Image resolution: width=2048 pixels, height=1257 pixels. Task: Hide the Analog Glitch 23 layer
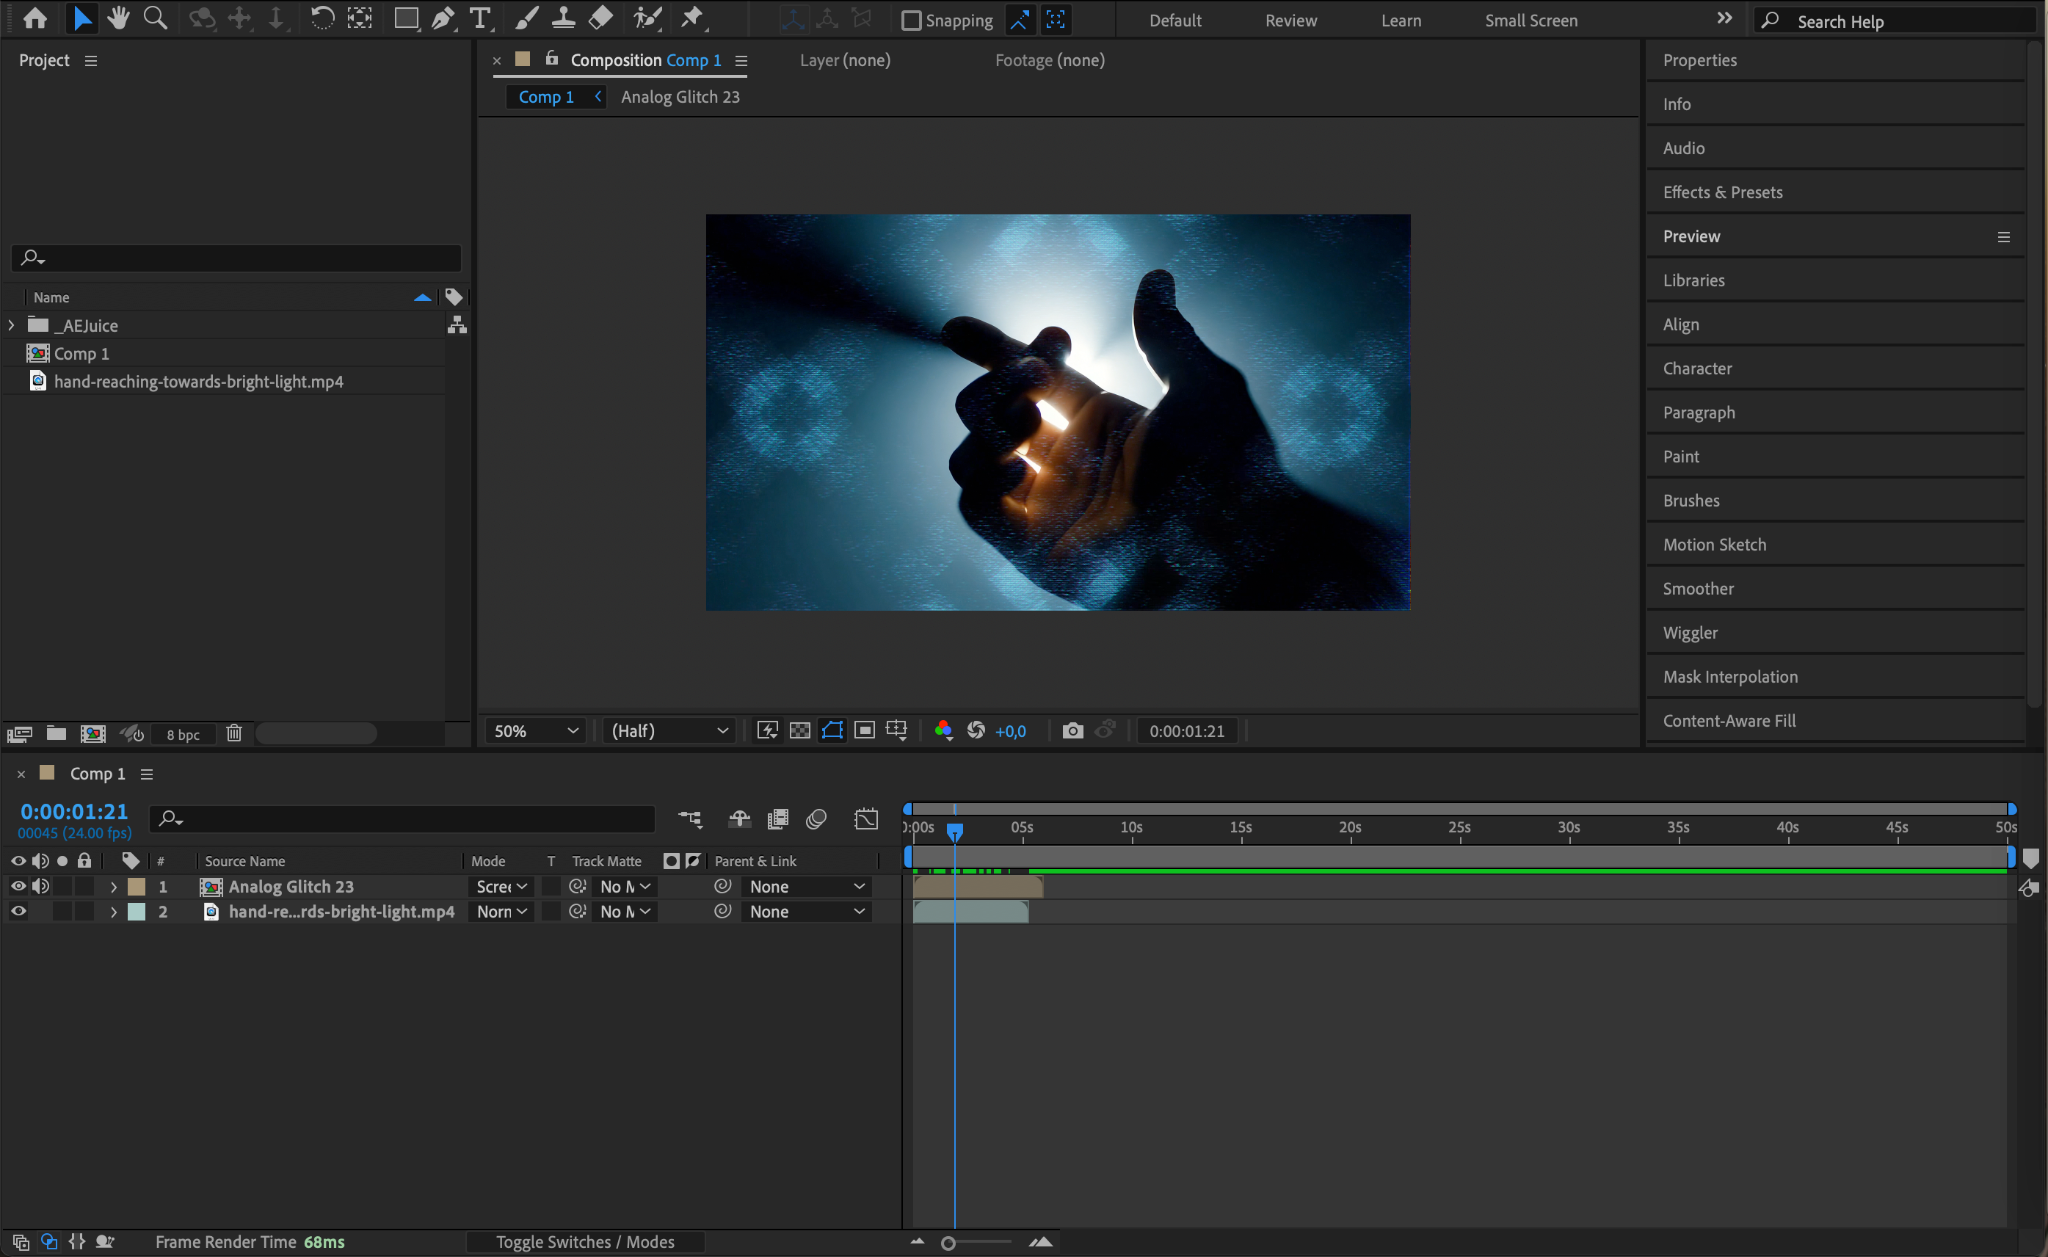pyautogui.click(x=18, y=887)
